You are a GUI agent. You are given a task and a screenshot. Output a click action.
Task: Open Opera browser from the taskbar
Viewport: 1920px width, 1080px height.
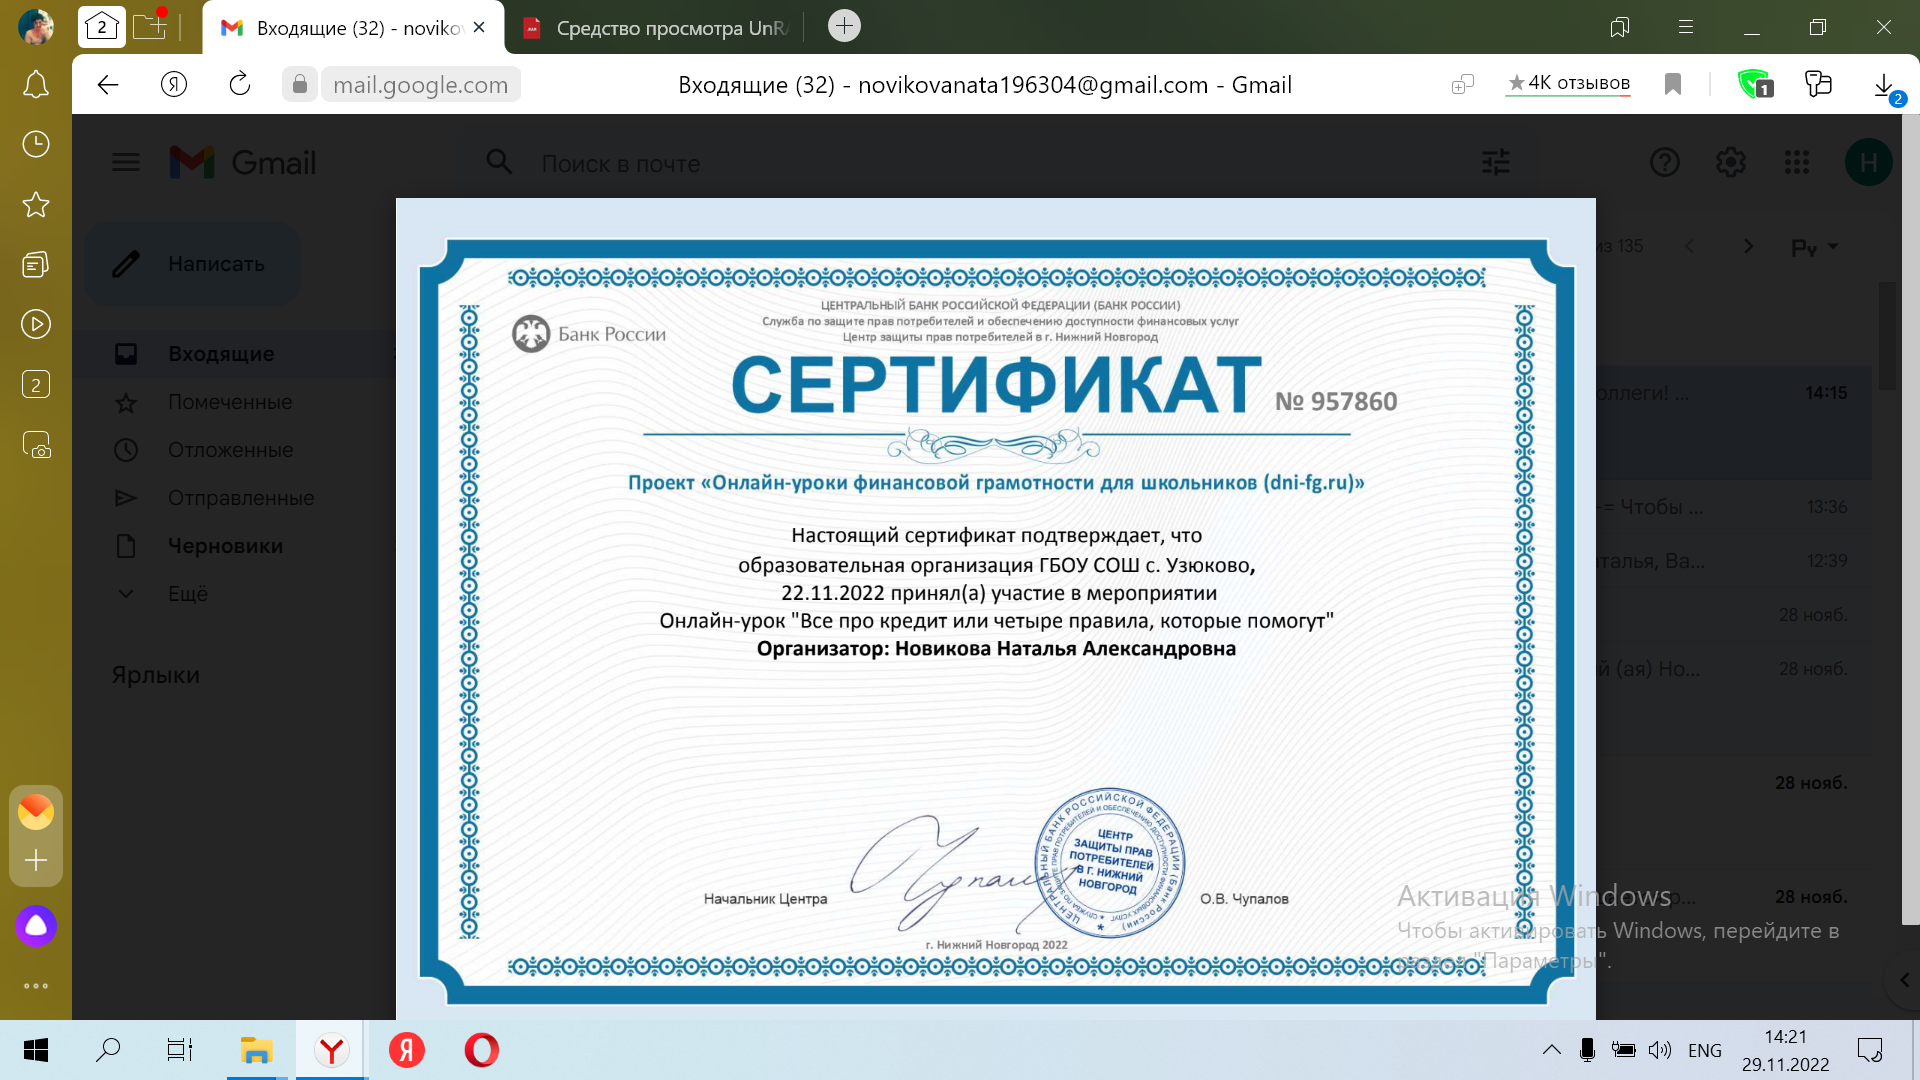point(481,1050)
